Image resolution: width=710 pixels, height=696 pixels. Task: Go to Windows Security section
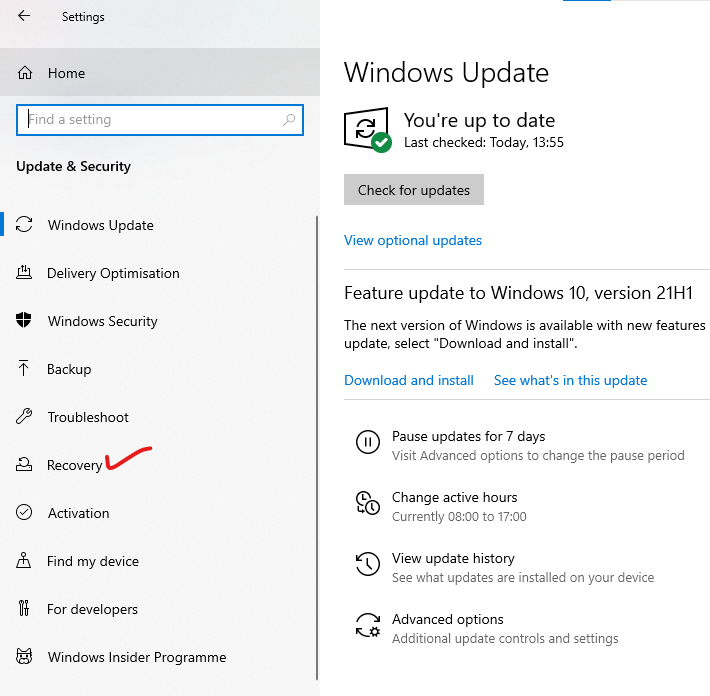(x=158, y=321)
